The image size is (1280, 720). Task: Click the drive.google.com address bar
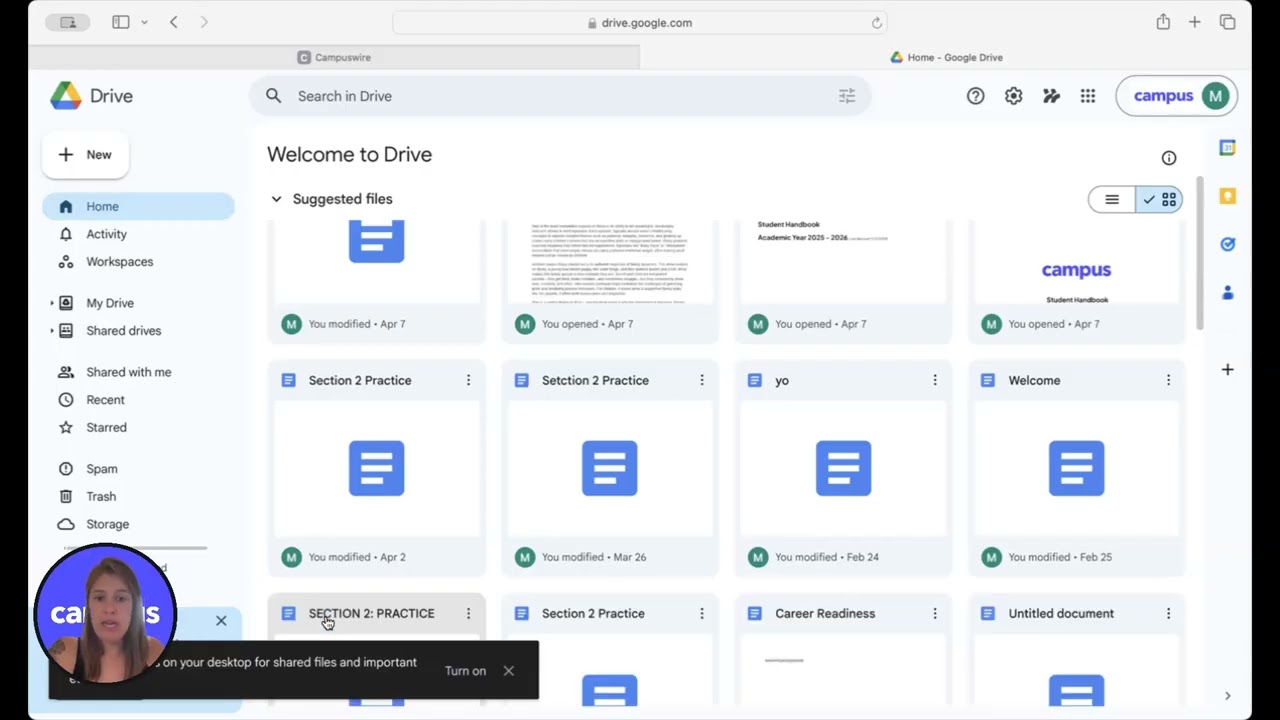640,23
